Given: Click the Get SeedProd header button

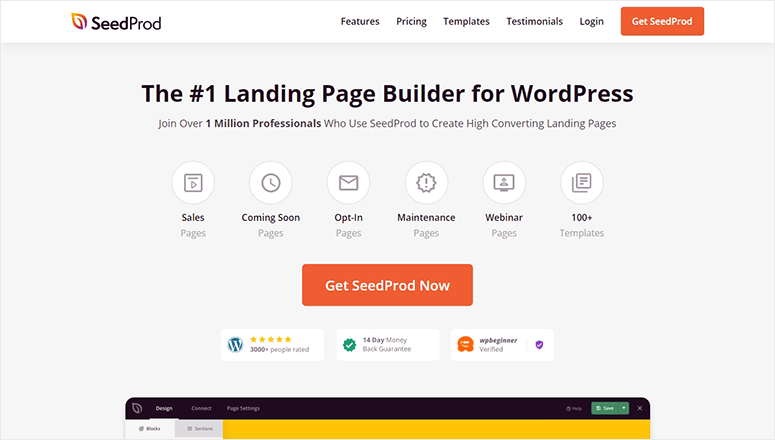Looking at the screenshot, I should [x=662, y=21].
